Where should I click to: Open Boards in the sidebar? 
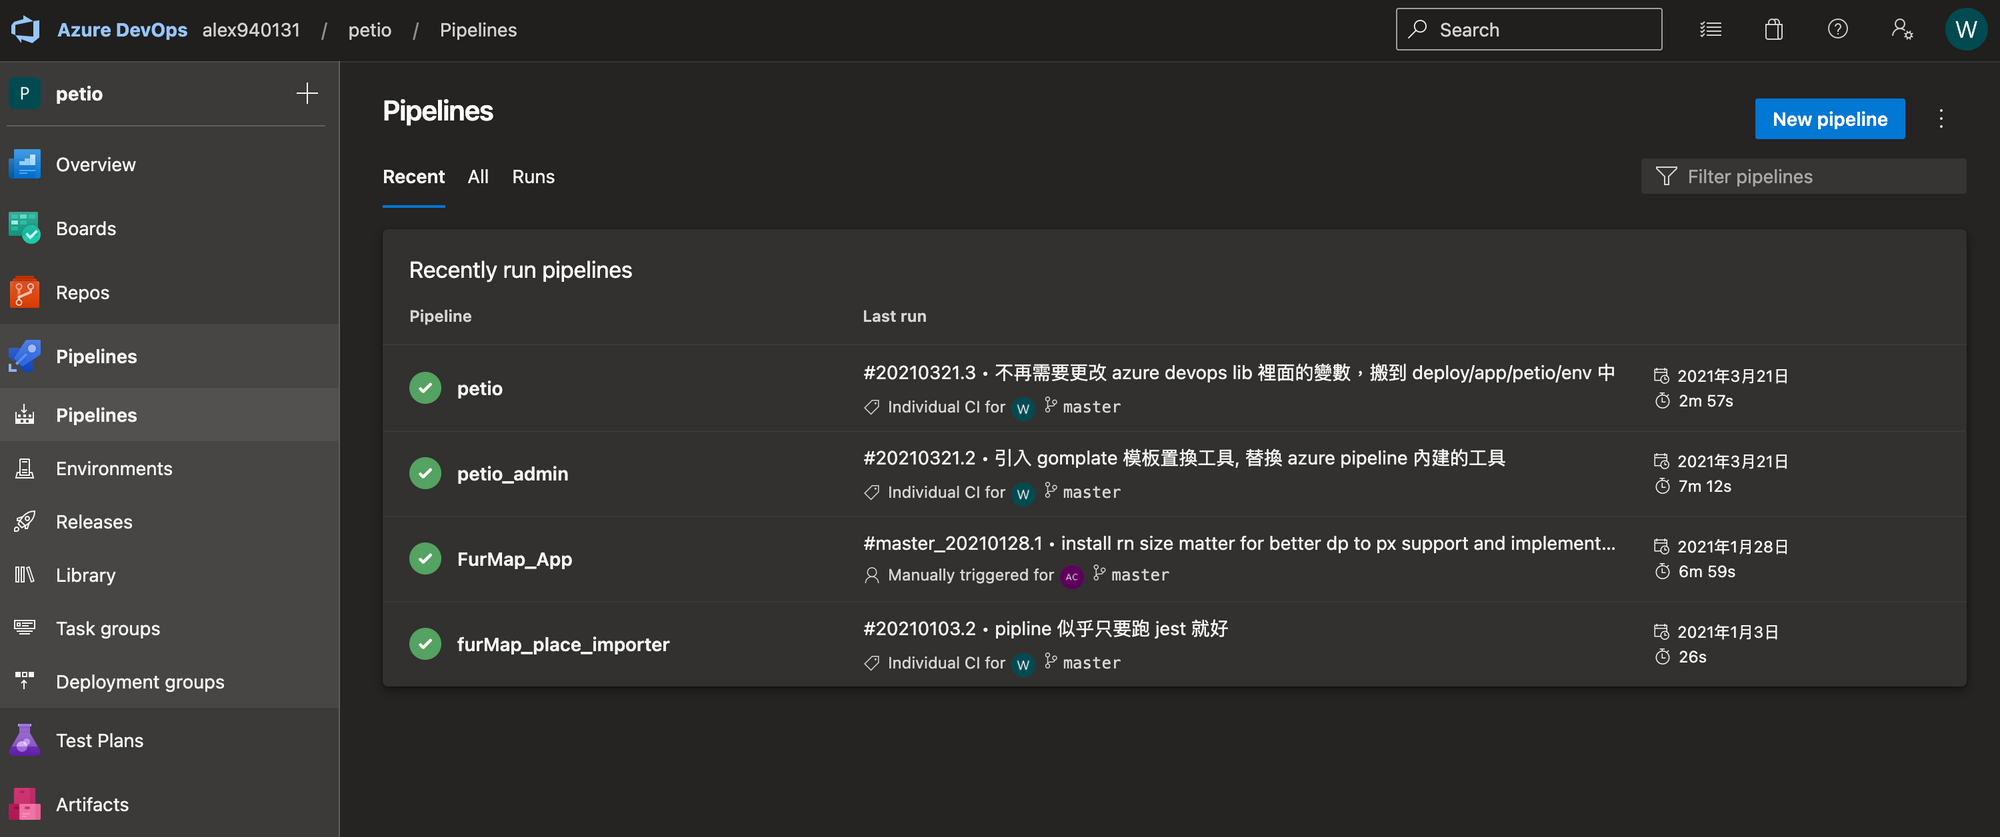click(170, 228)
